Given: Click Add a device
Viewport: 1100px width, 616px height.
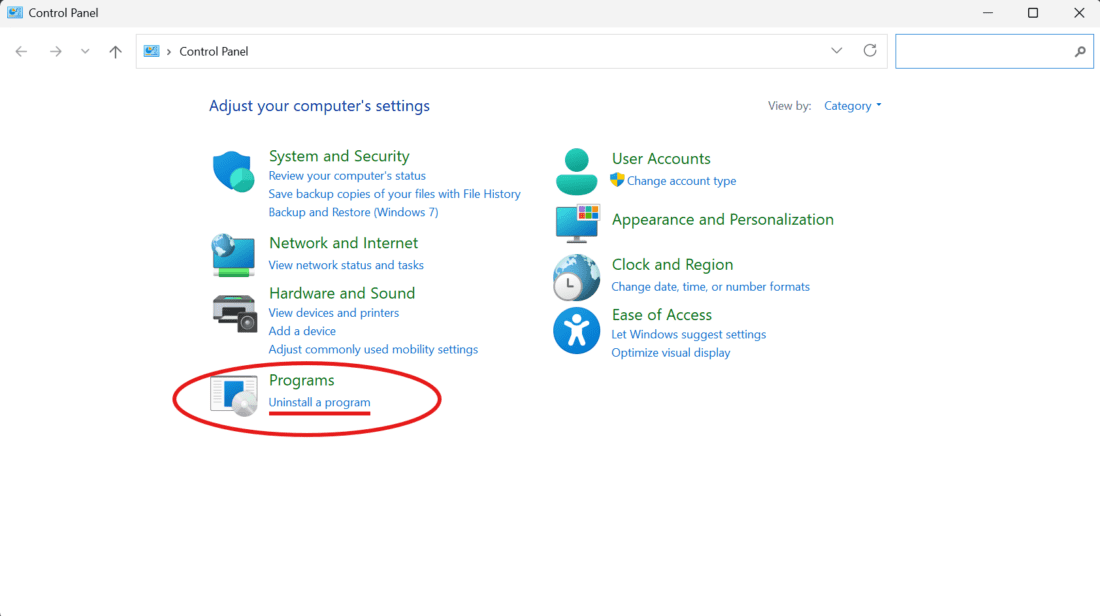Looking at the screenshot, I should (x=302, y=331).
